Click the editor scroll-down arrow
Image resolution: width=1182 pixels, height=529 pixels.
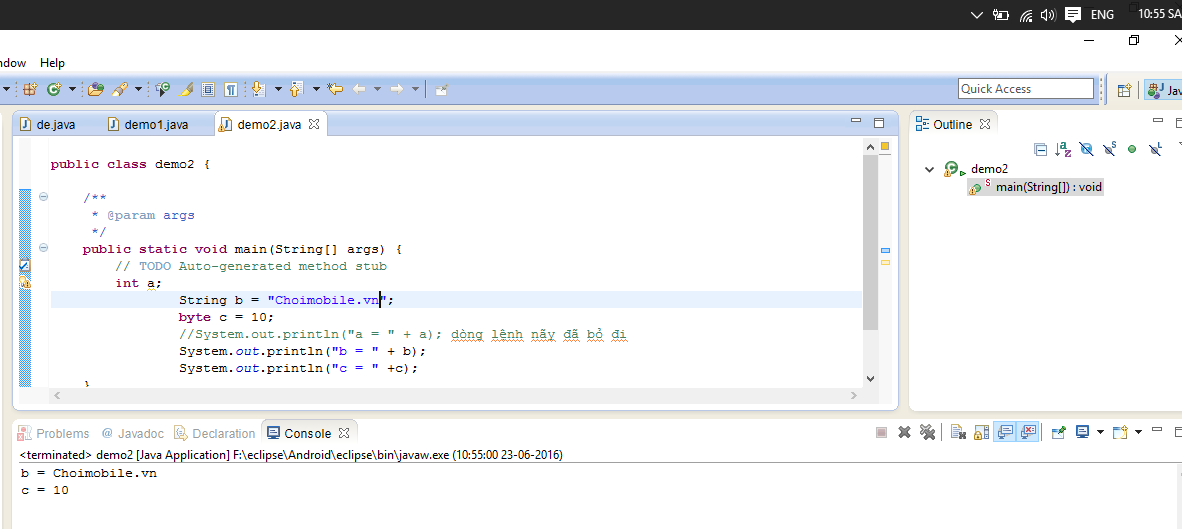(x=870, y=379)
